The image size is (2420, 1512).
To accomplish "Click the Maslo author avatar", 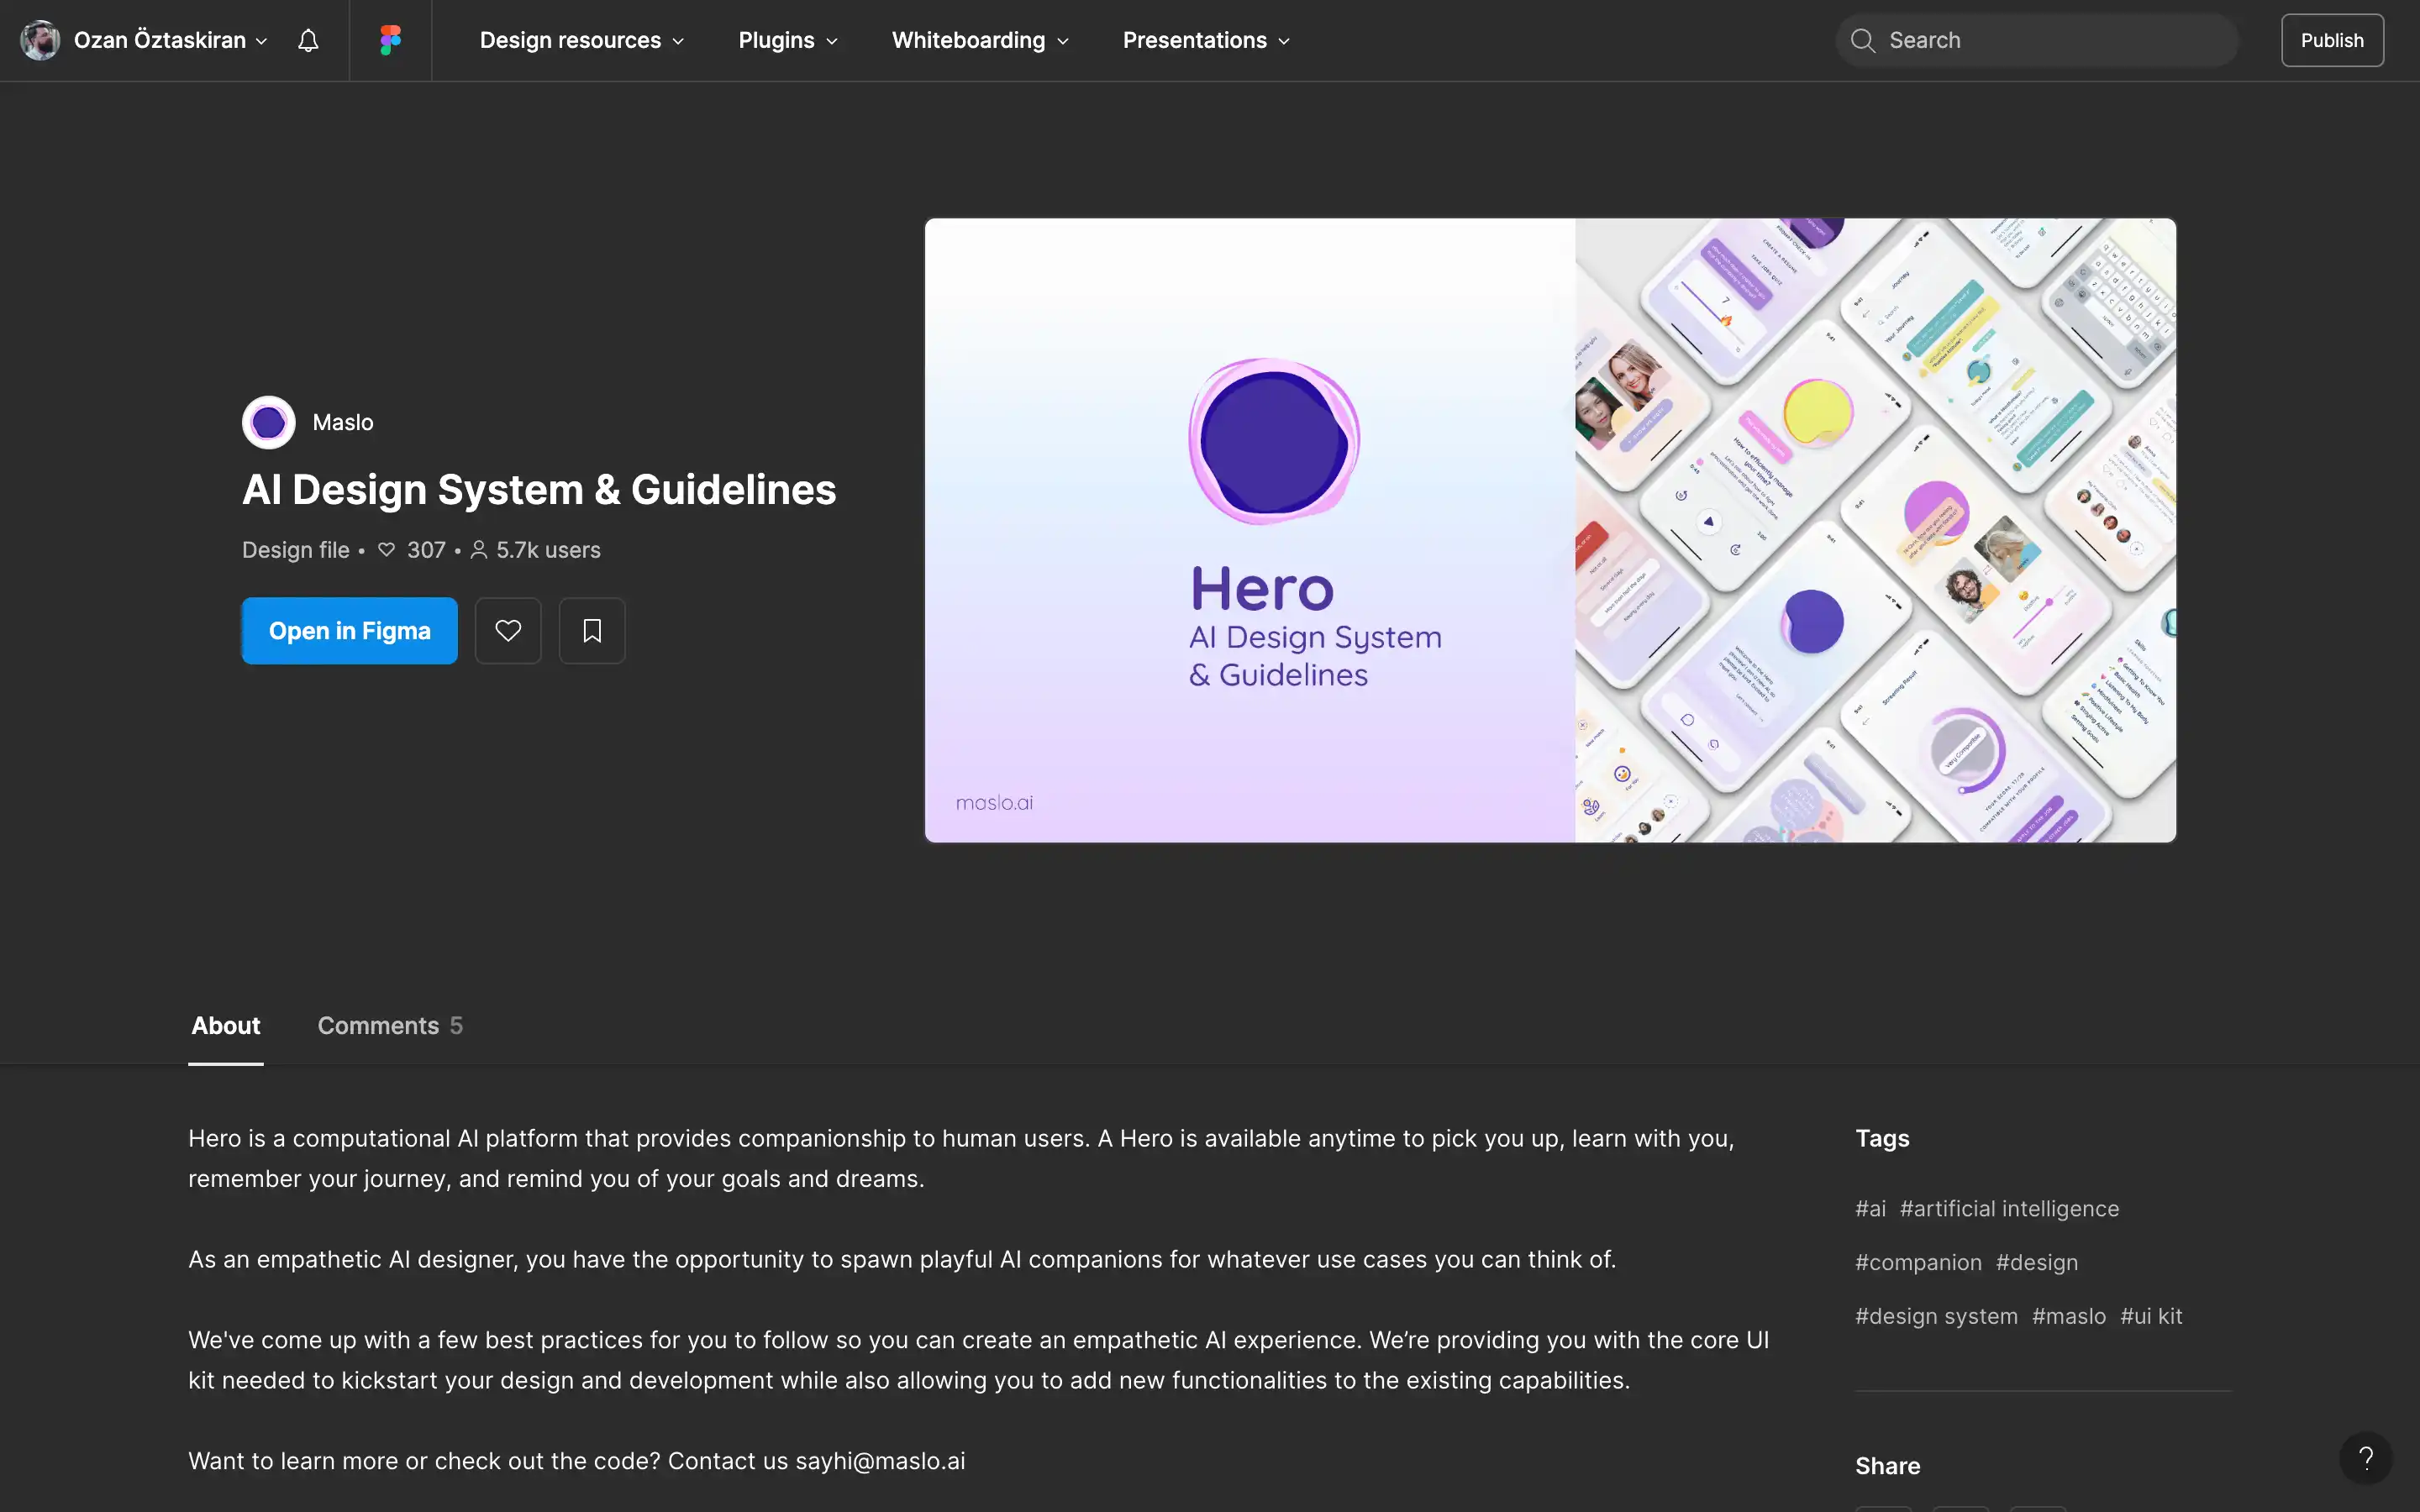I will click(268, 422).
